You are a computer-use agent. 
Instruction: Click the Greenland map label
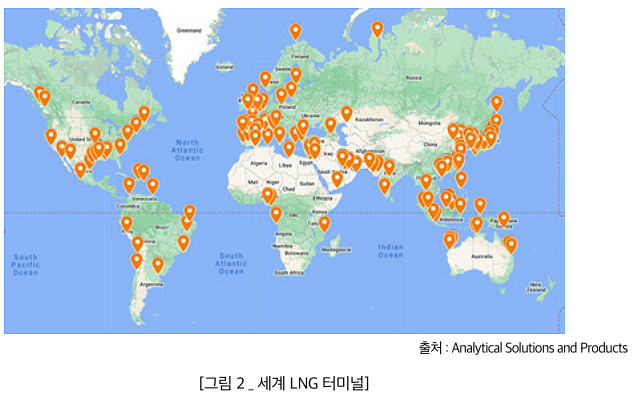click(189, 30)
